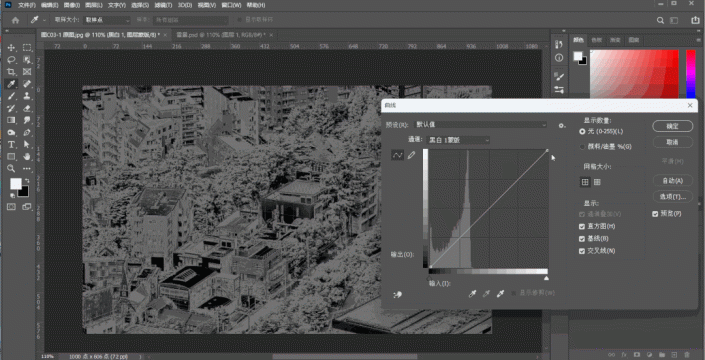Click the Auto (A) button in Curves
Screen dimensions: 705x360
(672, 181)
